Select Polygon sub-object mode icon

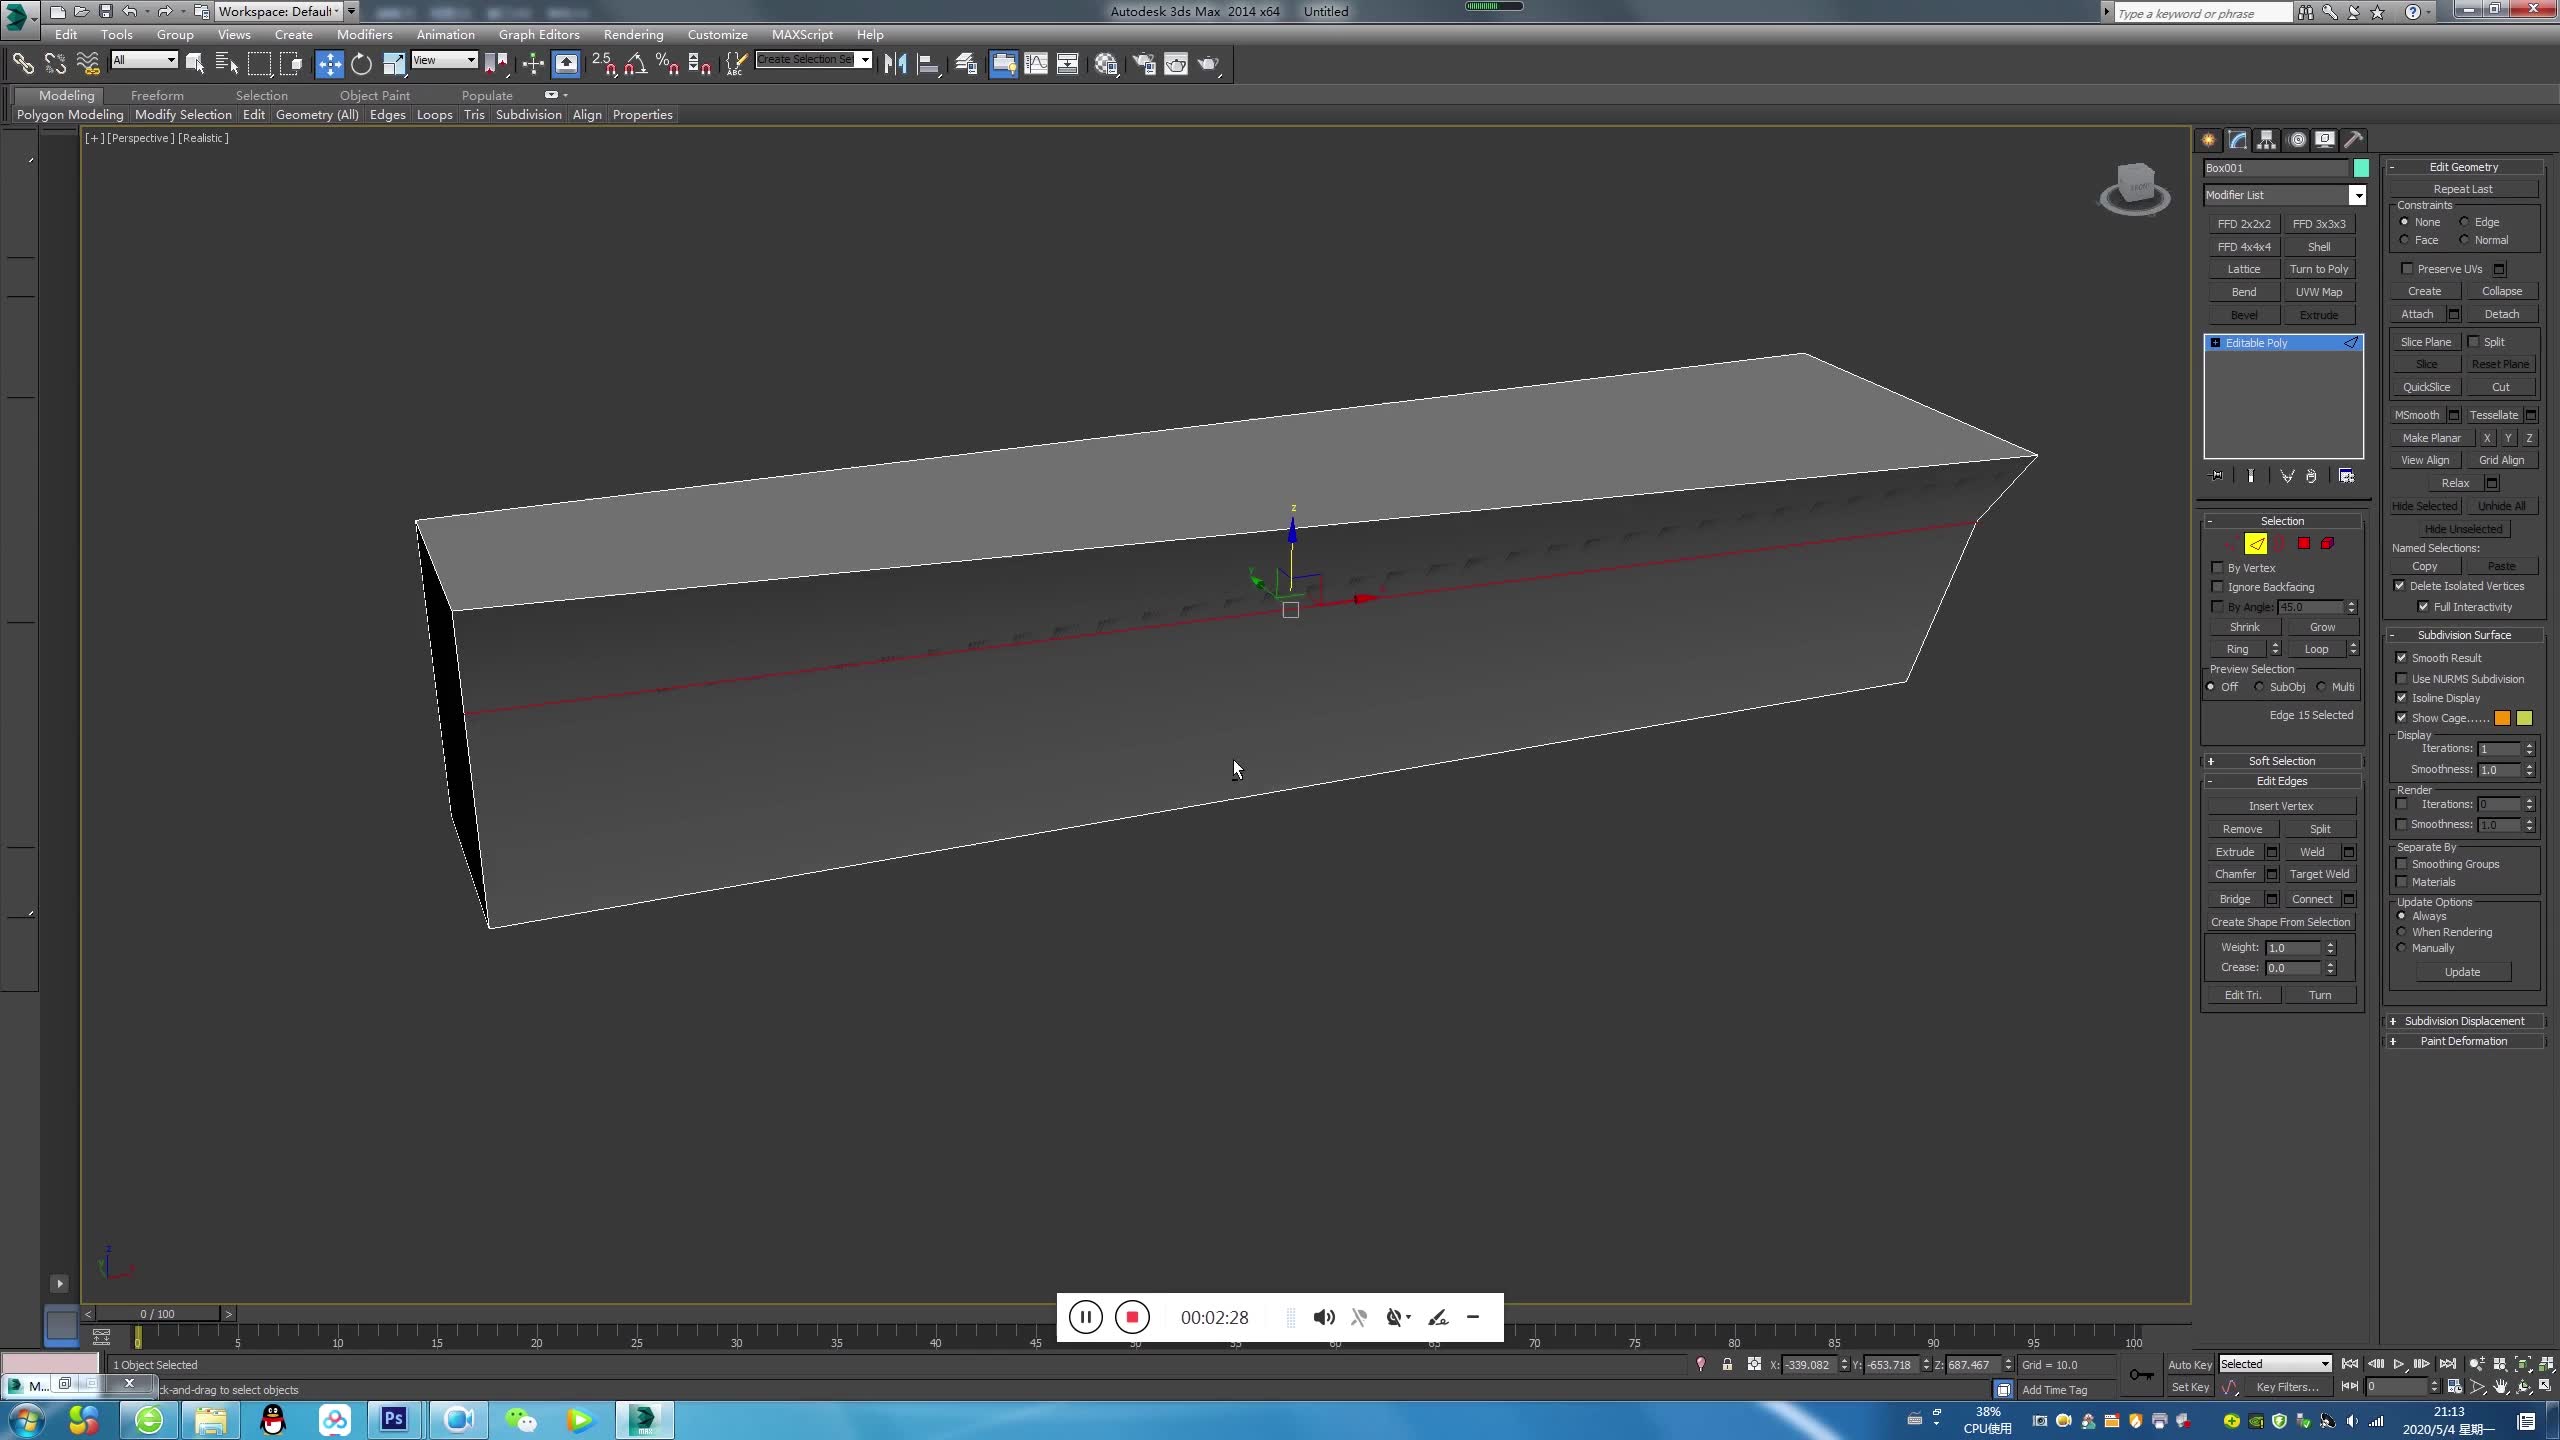pyautogui.click(x=2303, y=543)
